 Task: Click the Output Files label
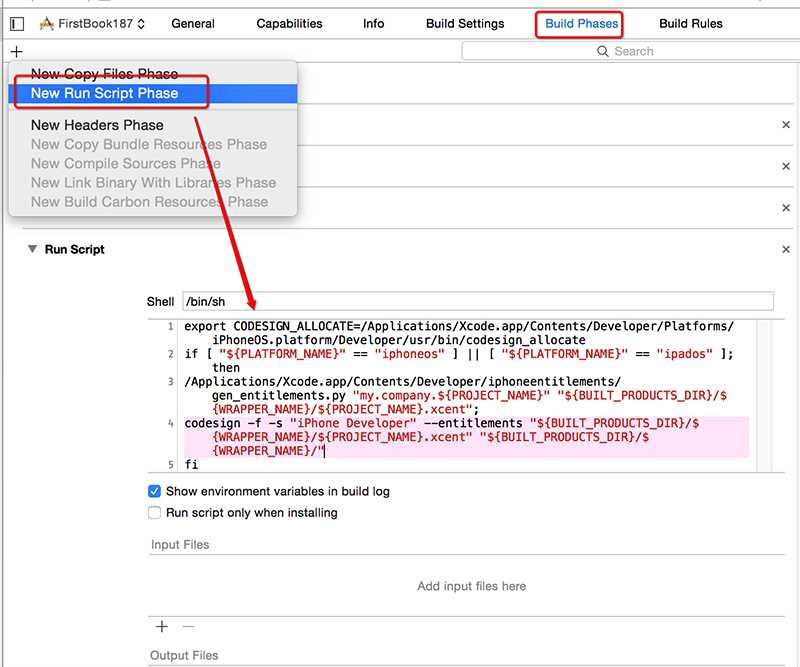click(184, 655)
